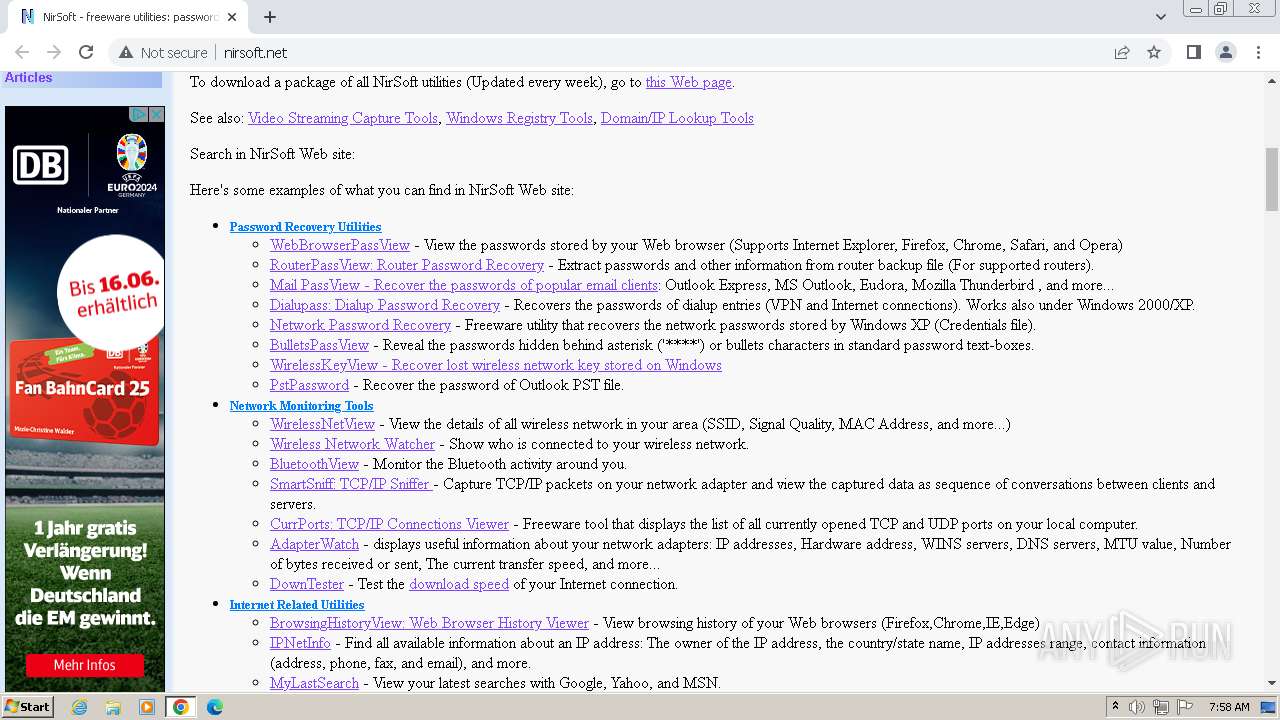
Task: Open BluetoothView link
Action: point(314,464)
